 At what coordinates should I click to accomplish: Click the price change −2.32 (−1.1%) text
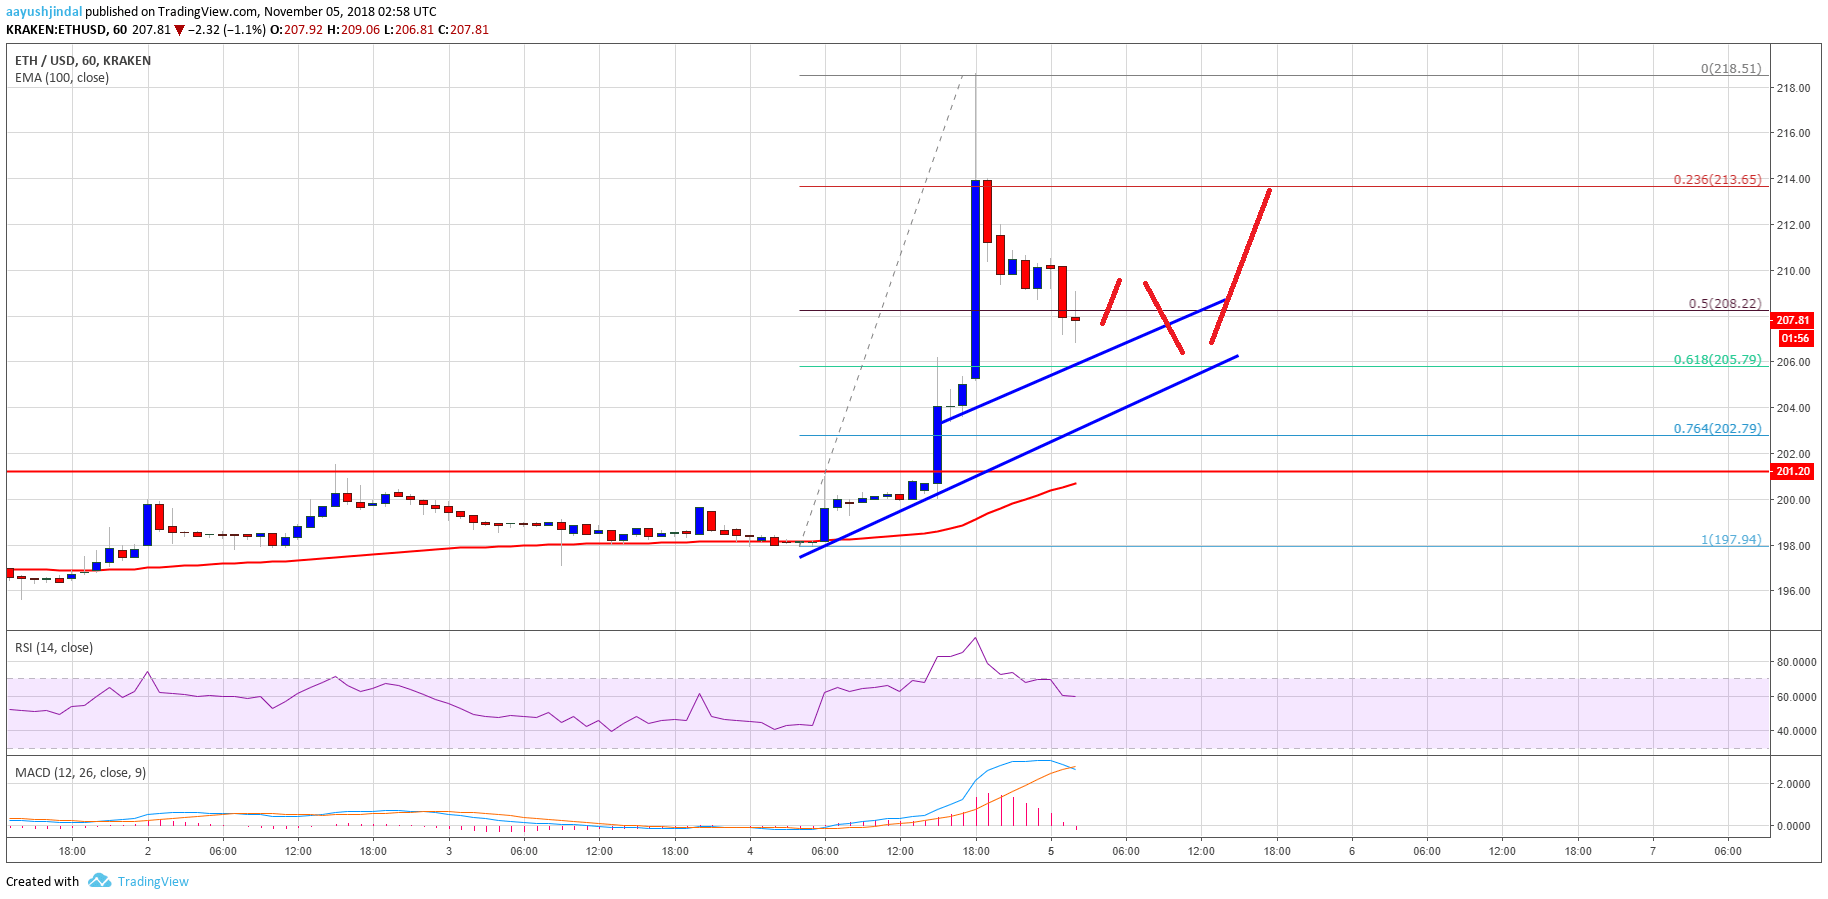coord(229,29)
